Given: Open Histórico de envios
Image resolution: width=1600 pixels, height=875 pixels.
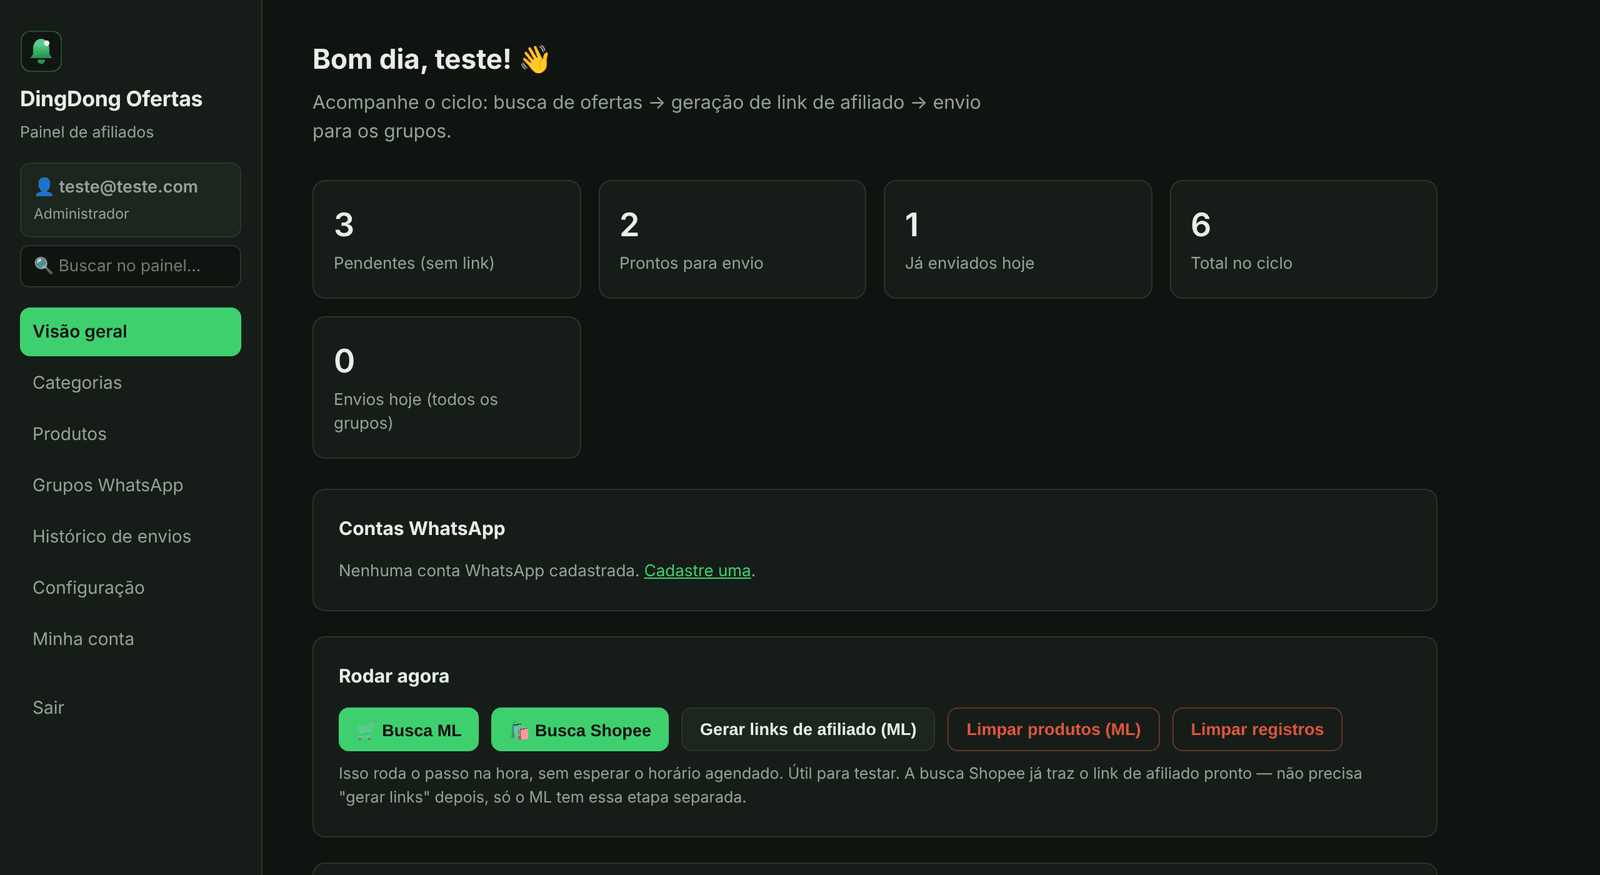Looking at the screenshot, I should coord(130,536).
